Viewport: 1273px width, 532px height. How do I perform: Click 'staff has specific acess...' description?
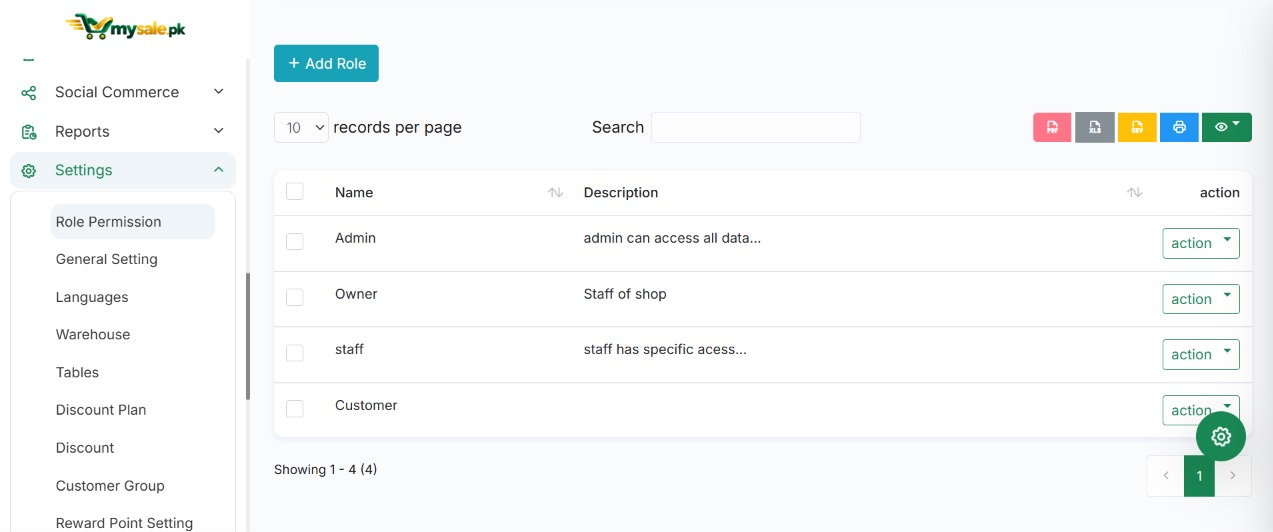pyautogui.click(x=665, y=349)
